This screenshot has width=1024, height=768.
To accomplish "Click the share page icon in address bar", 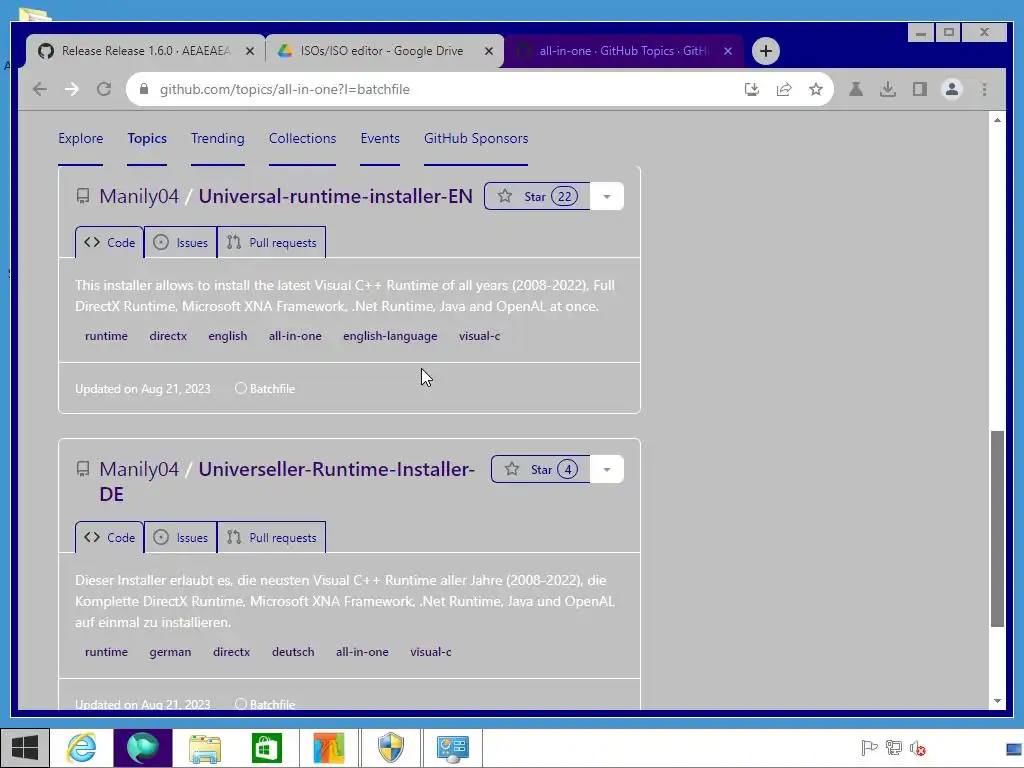I will [x=784, y=89].
